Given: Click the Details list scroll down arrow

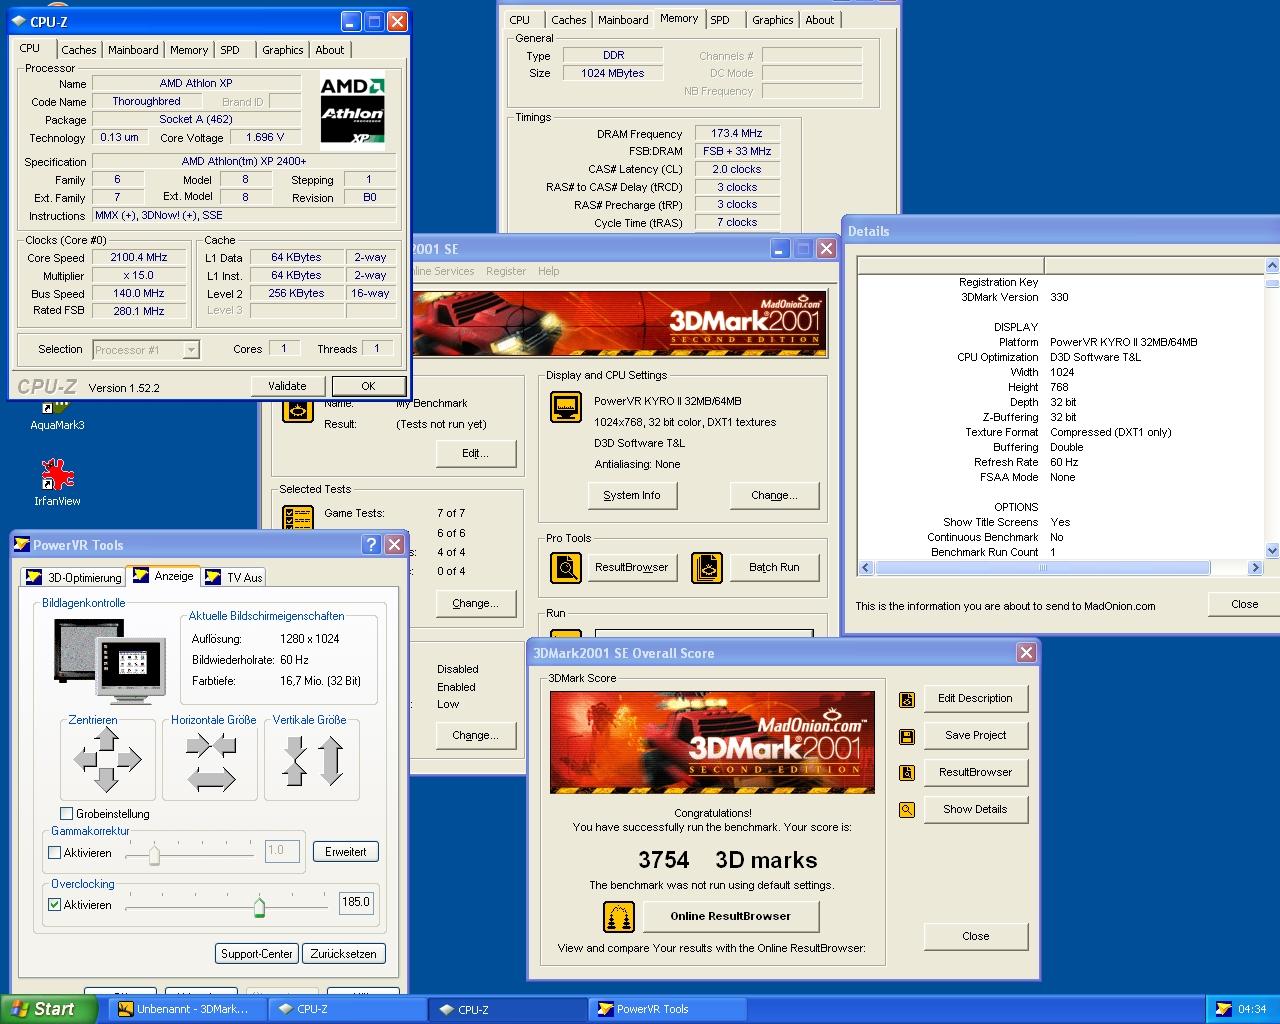Looking at the screenshot, I should click(x=1272, y=551).
